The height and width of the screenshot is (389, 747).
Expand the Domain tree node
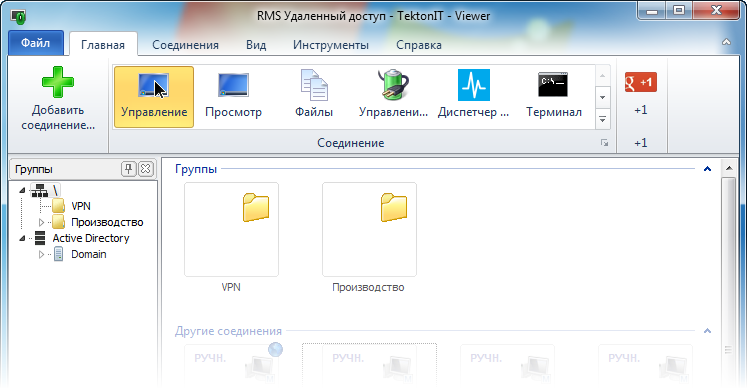click(41, 254)
